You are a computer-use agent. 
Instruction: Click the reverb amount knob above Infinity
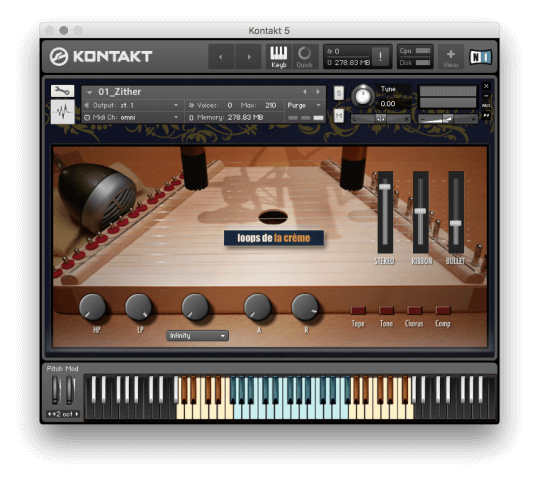[195, 307]
